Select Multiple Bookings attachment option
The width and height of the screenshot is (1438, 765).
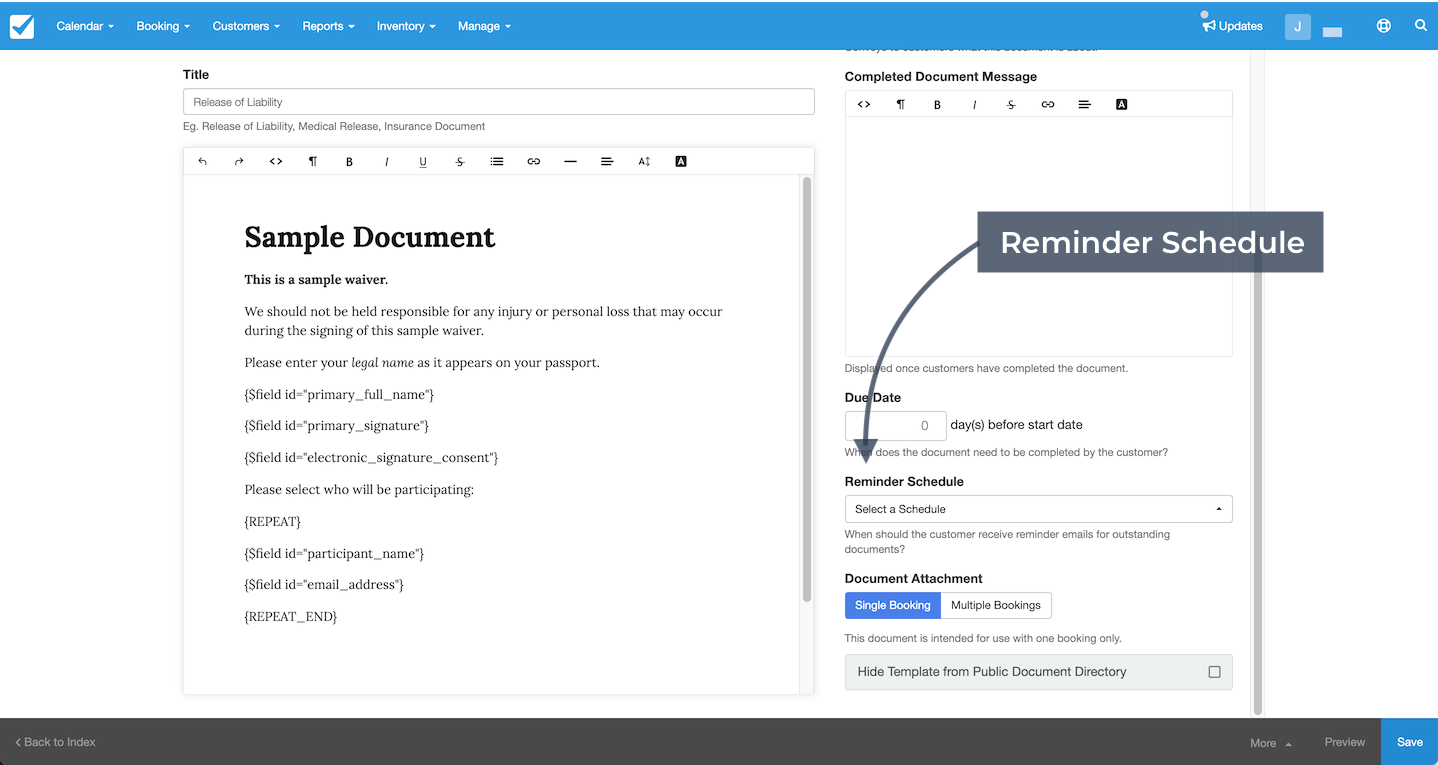pyautogui.click(x=996, y=605)
